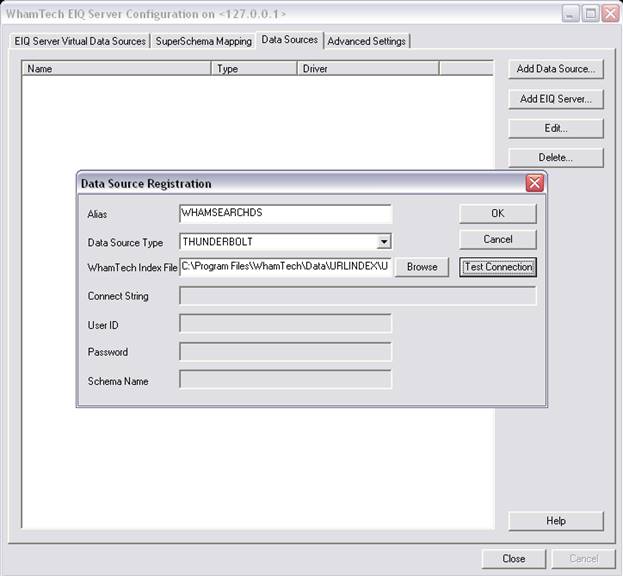Screen dimensions: 623x576
Task: Click the Edit button
Action: (556, 128)
